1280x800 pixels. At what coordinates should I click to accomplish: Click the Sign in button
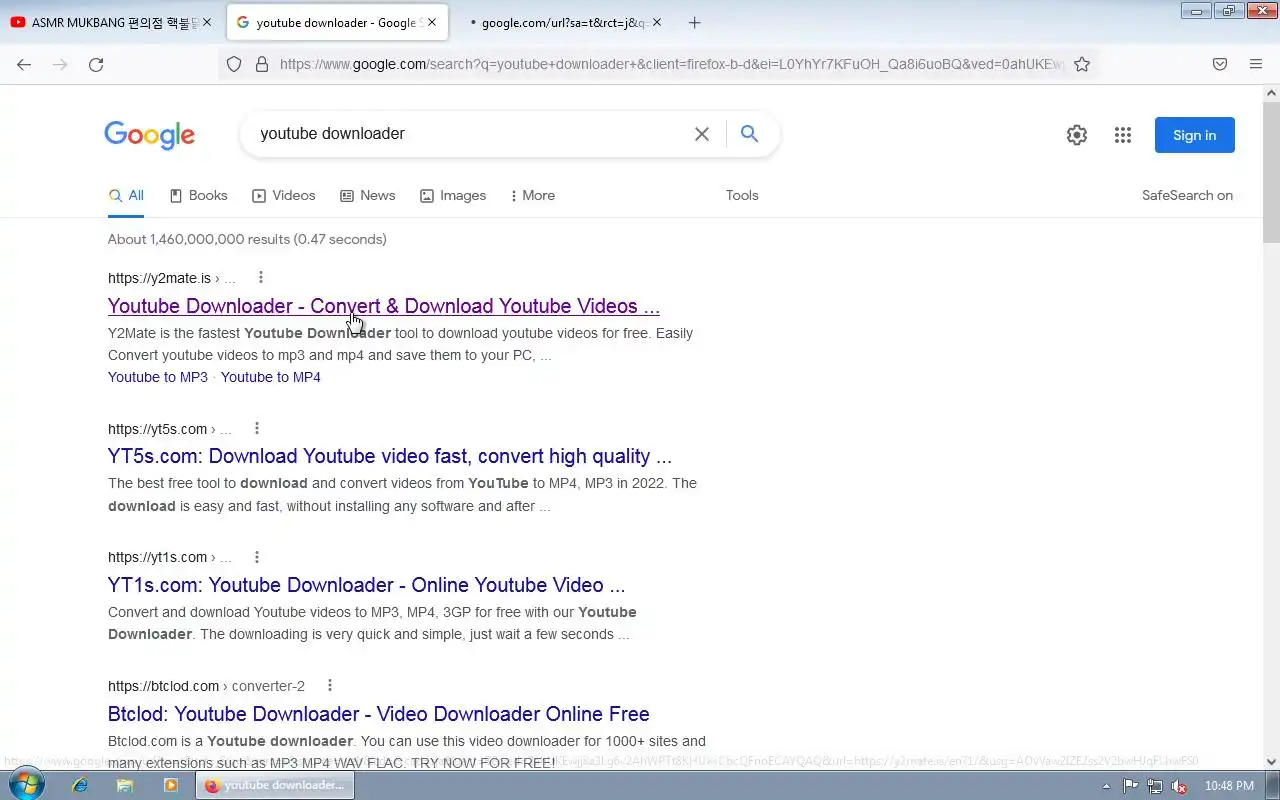[x=1195, y=135]
